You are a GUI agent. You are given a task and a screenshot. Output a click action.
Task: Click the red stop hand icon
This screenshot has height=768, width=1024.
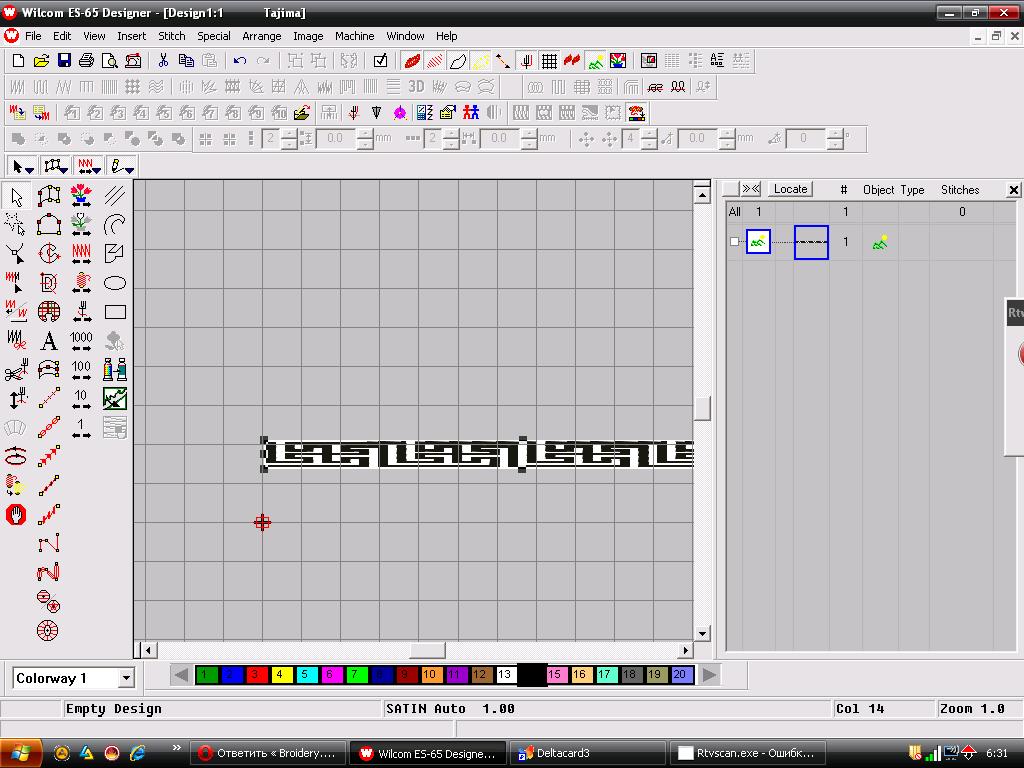click(16, 515)
